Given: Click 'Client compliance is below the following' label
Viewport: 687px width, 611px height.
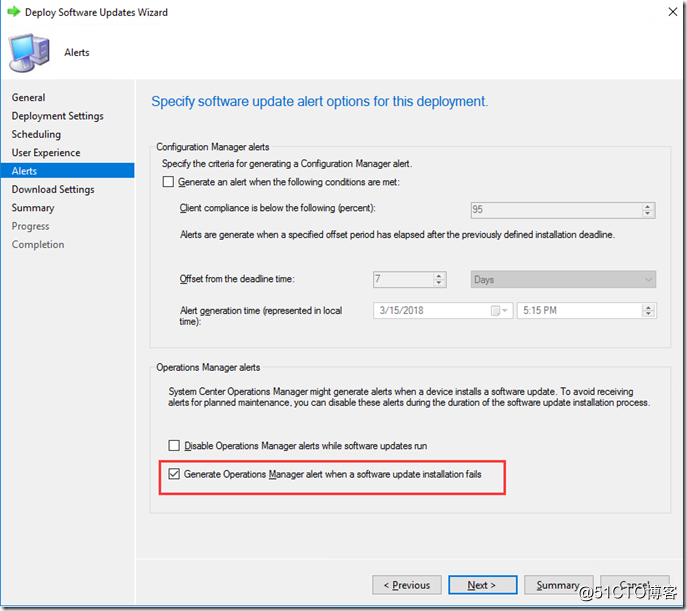Looking at the screenshot, I should [277, 208].
